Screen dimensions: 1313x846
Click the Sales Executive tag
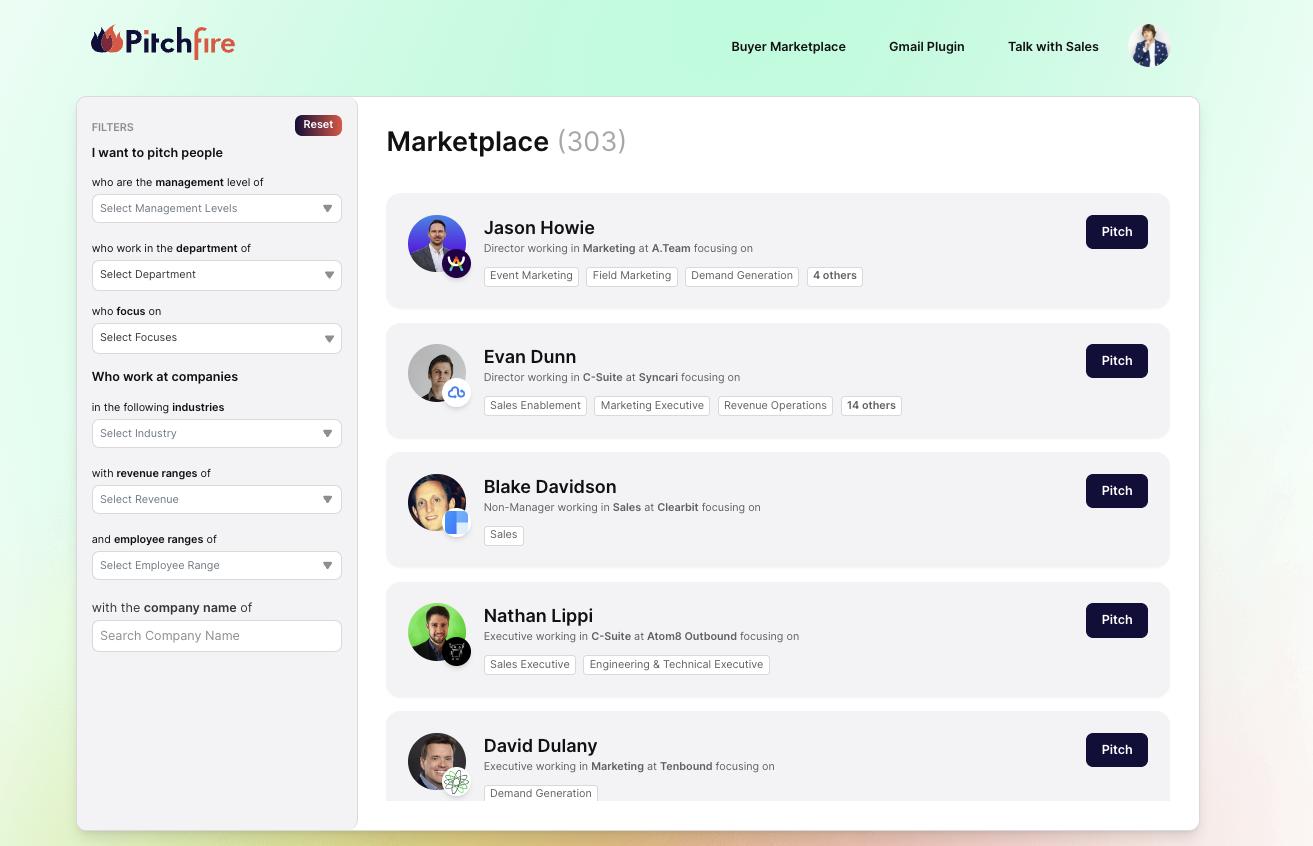[x=530, y=665]
